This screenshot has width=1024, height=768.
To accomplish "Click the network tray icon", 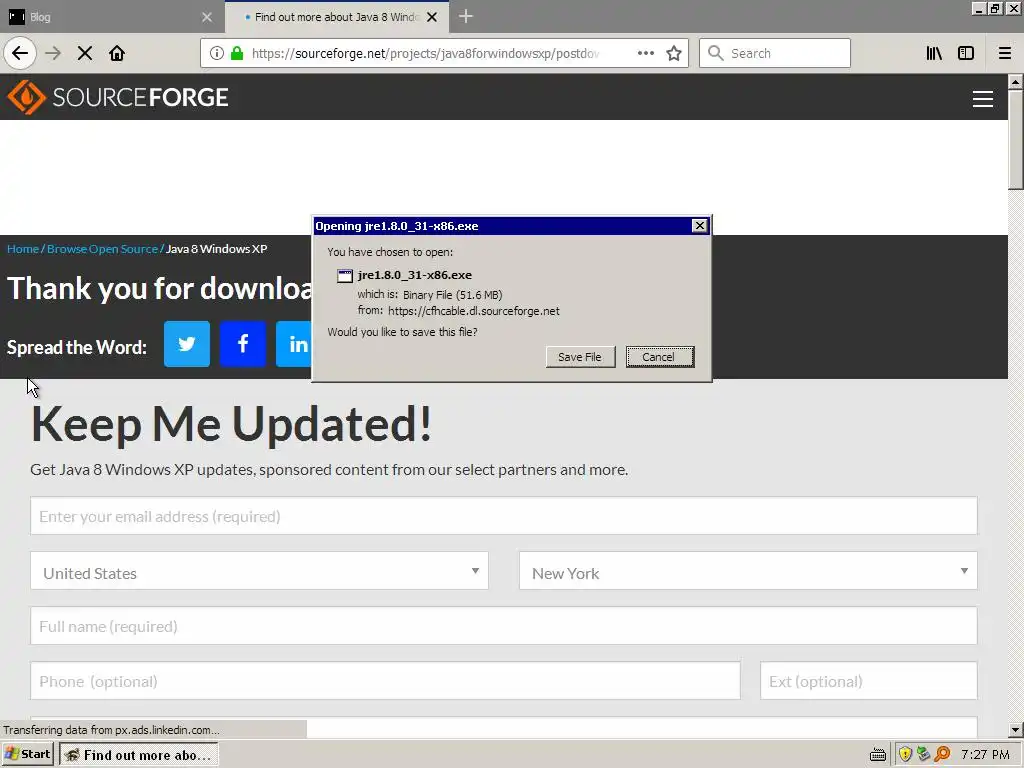I will (923, 754).
